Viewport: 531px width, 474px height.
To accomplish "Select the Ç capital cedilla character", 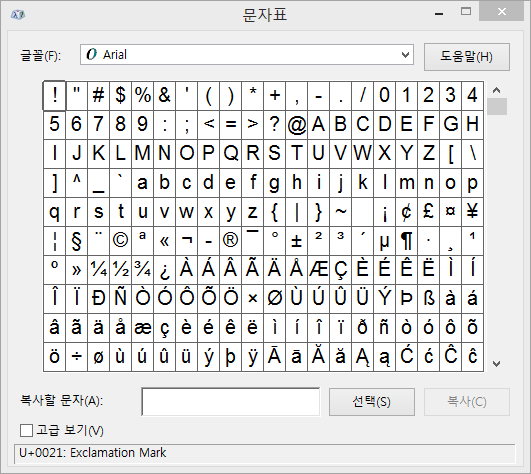I will click(x=341, y=270).
